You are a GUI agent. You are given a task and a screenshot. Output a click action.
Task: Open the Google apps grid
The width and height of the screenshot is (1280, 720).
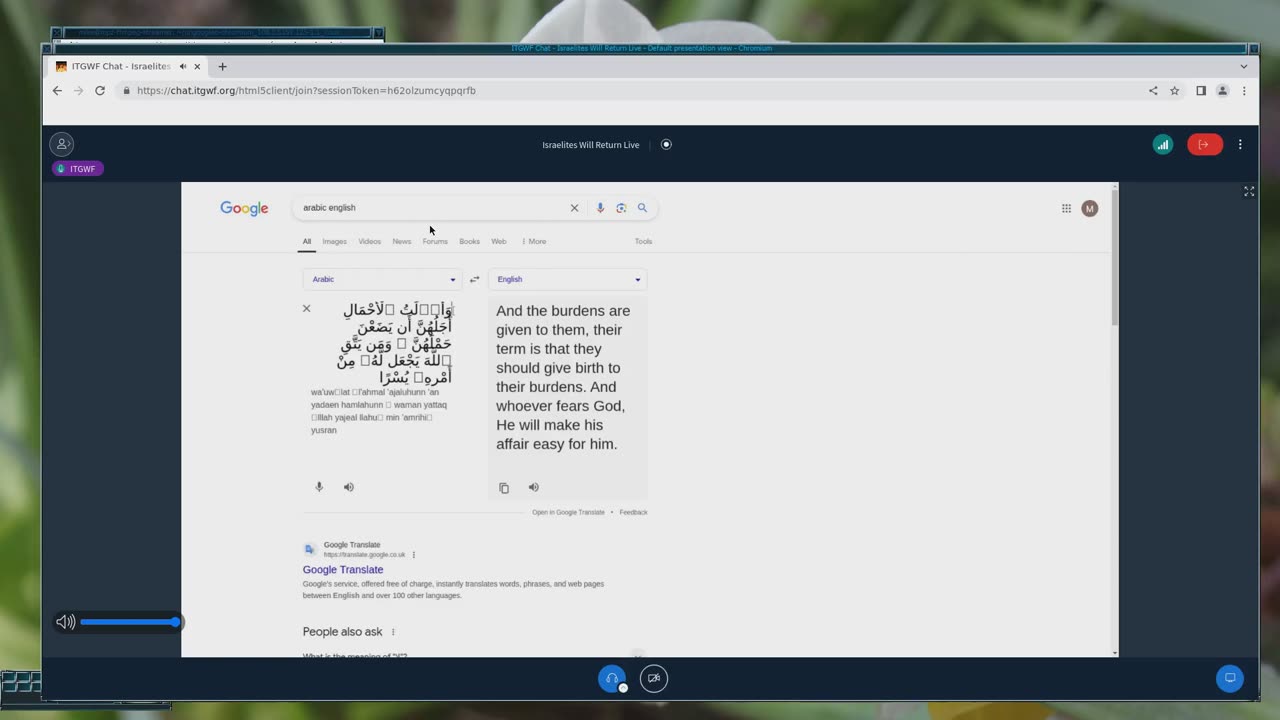point(1066,208)
